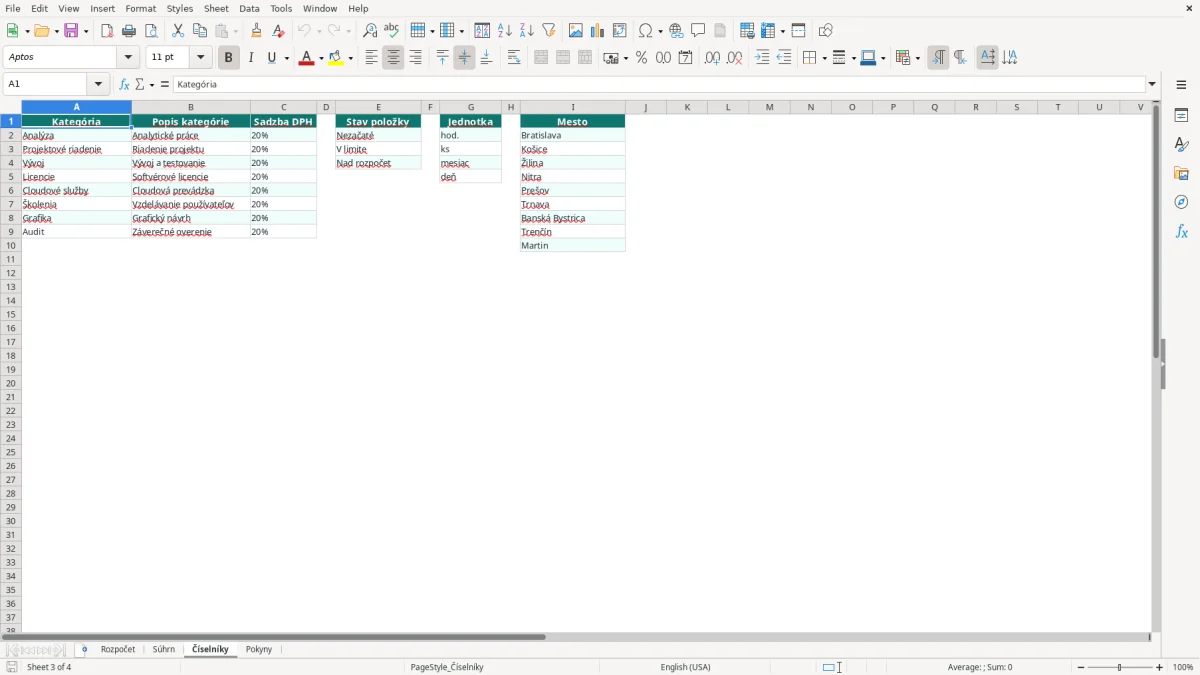Print the spreadsheet using the printer icon
This screenshot has width=1200, height=675.
pyautogui.click(x=129, y=31)
